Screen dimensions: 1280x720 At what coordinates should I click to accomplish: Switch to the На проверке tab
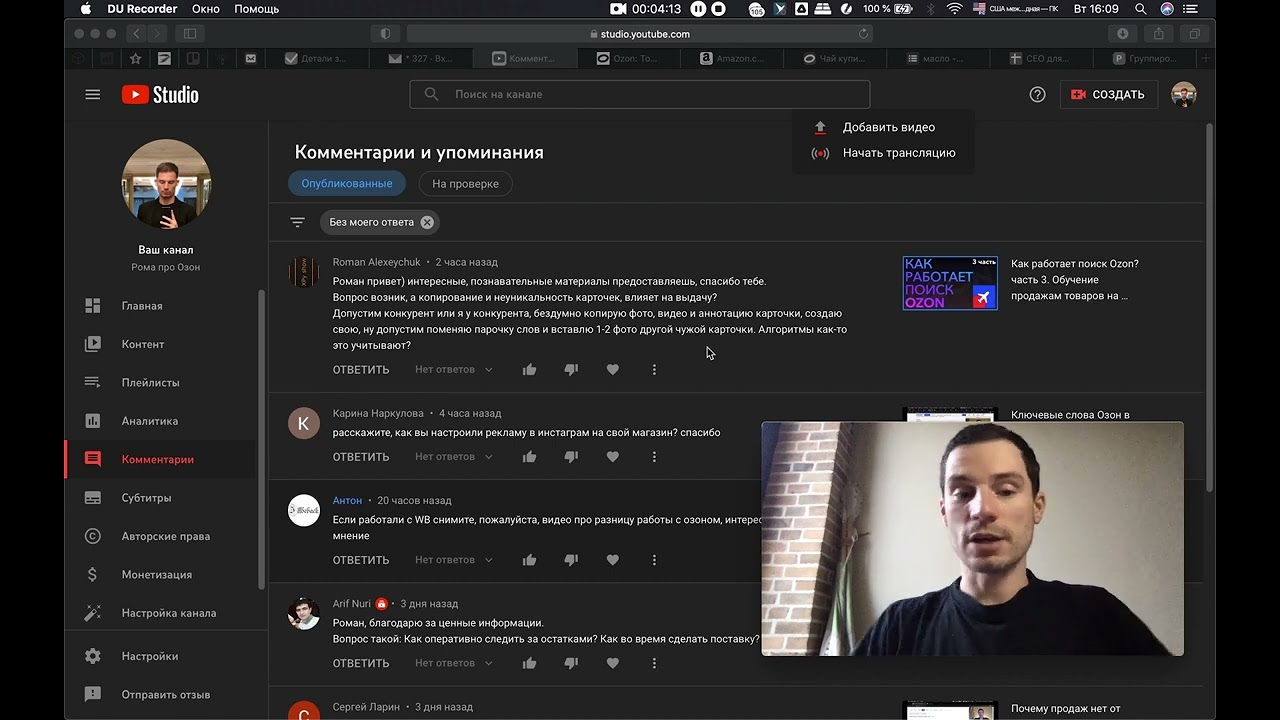(x=466, y=184)
